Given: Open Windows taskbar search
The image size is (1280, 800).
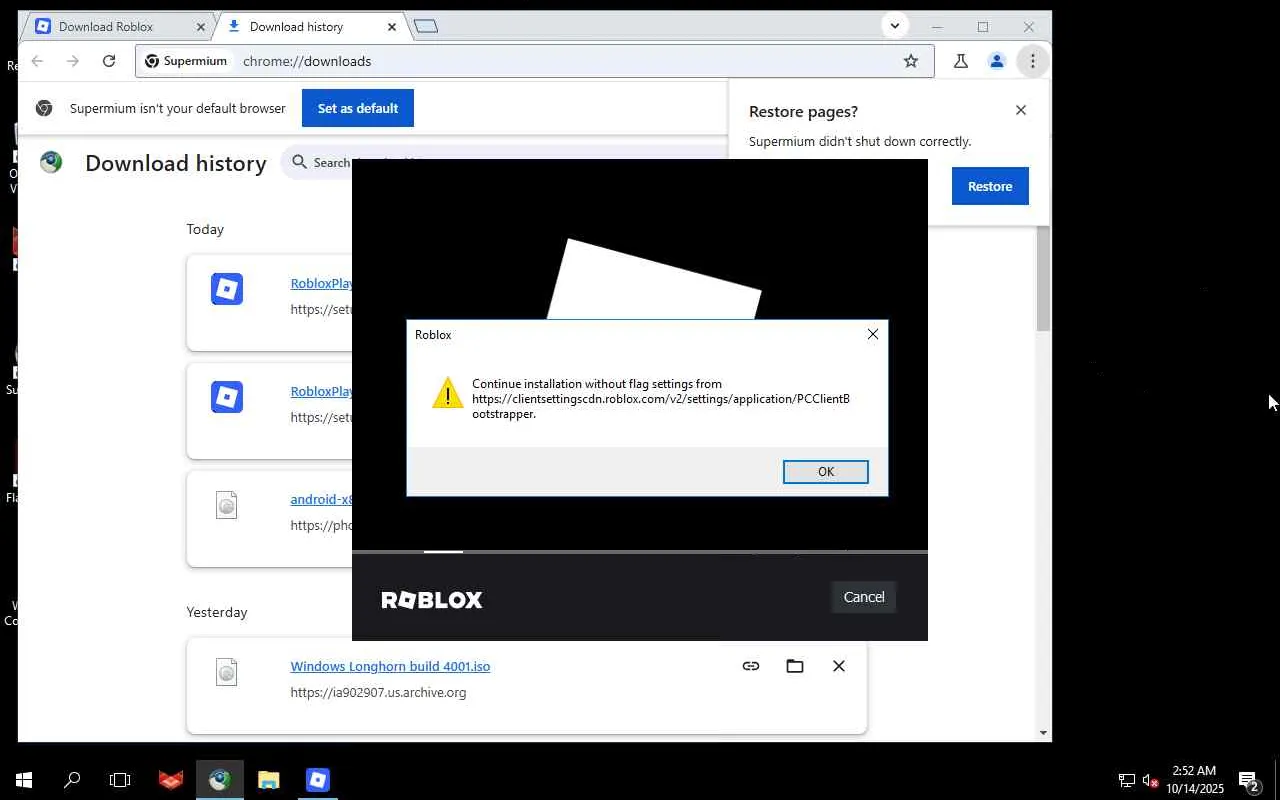Looking at the screenshot, I should click(72, 780).
